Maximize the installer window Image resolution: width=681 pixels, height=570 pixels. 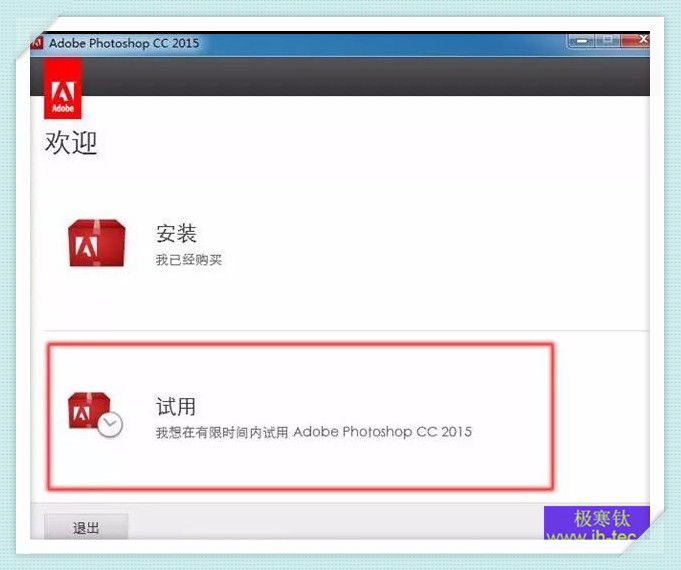click(x=608, y=41)
